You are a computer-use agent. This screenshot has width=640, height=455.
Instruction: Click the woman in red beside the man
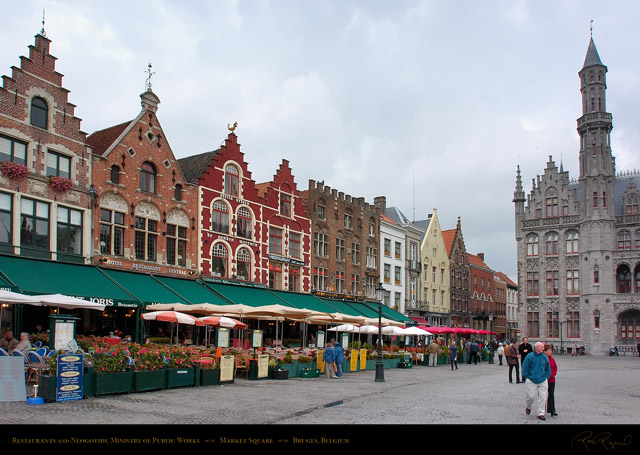pyautogui.click(x=551, y=378)
